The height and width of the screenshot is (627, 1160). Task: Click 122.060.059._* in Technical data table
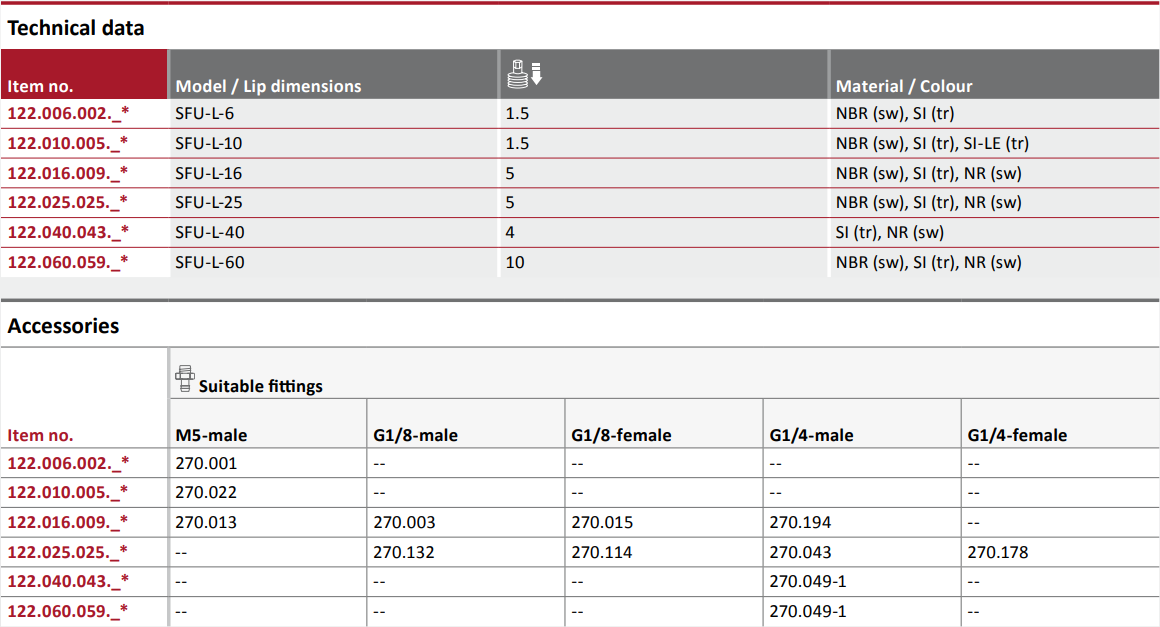pyautogui.click(x=68, y=262)
